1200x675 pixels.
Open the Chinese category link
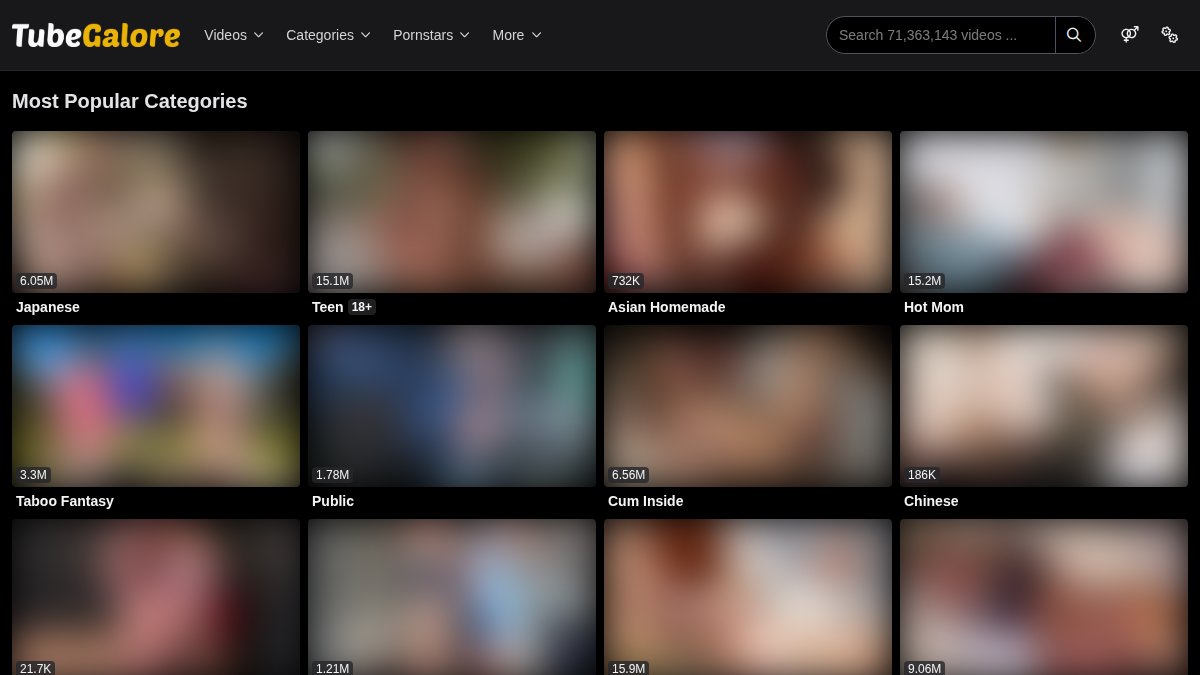pyautogui.click(x=931, y=501)
